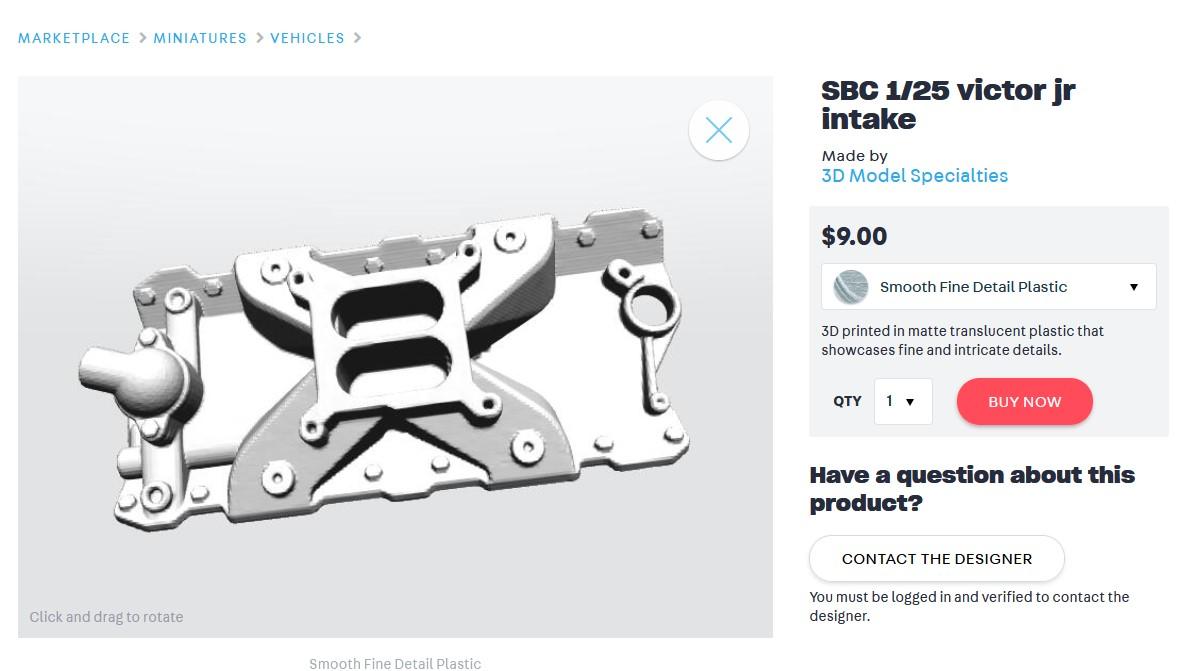Click the Smooth Fine Detail Plastic caption

click(x=395, y=663)
